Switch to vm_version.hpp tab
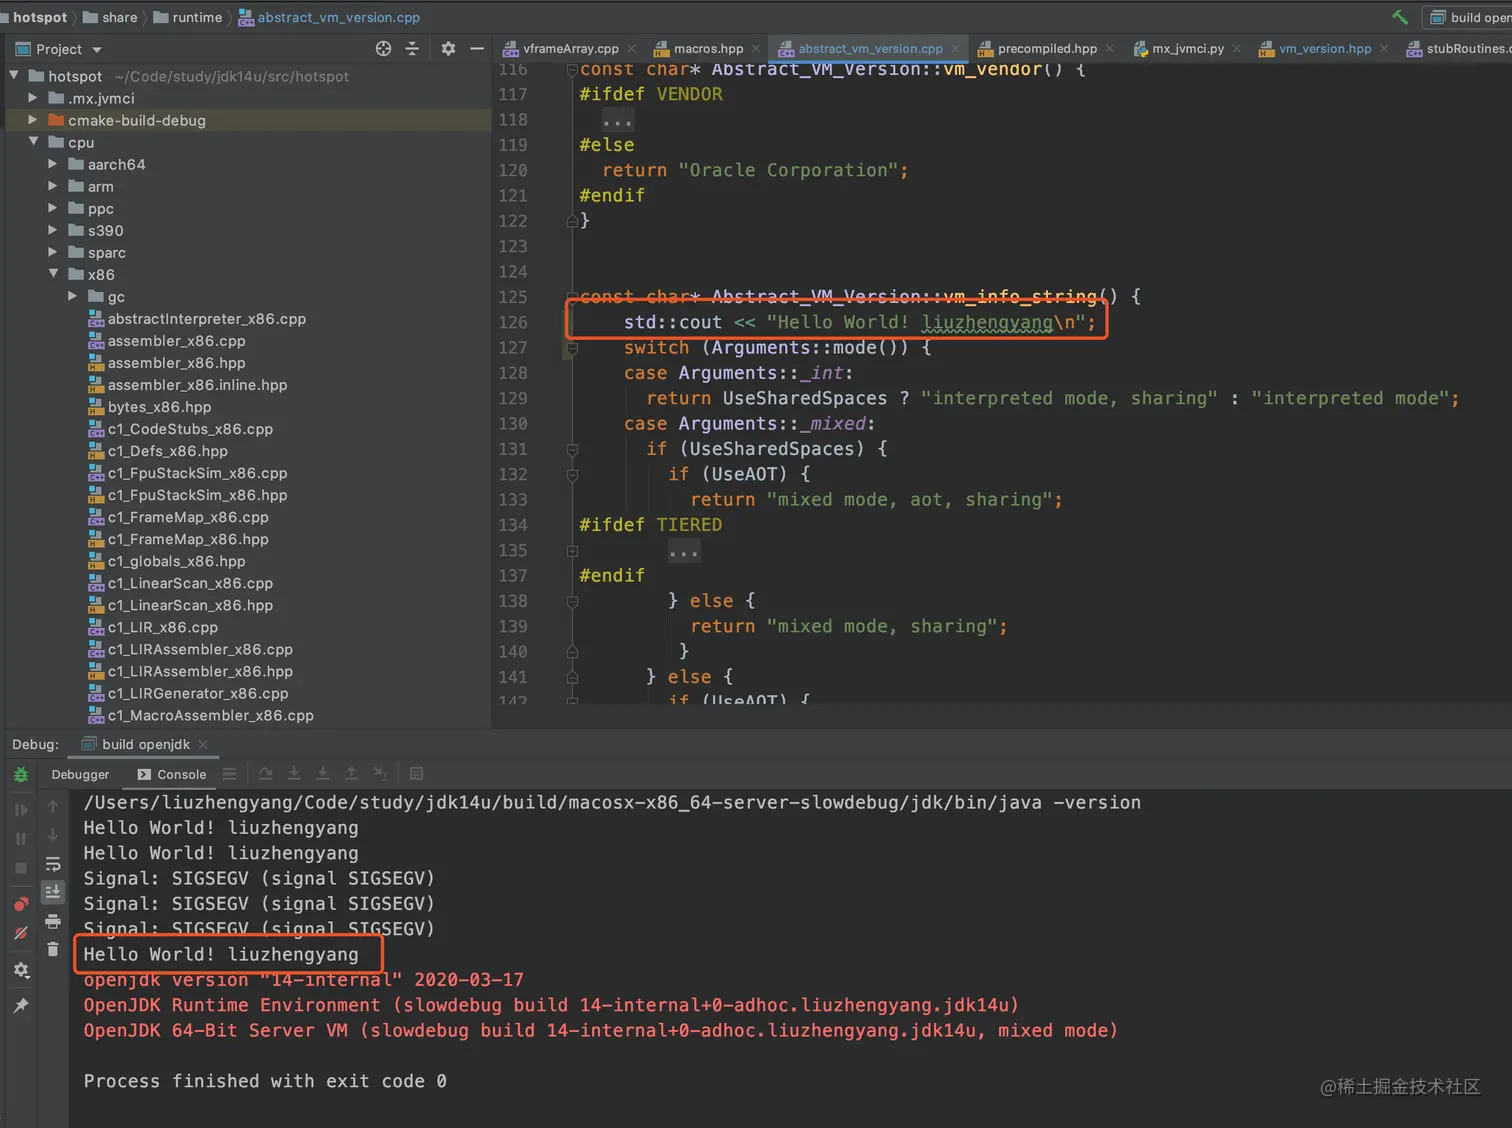Image resolution: width=1512 pixels, height=1128 pixels. click(x=1325, y=48)
